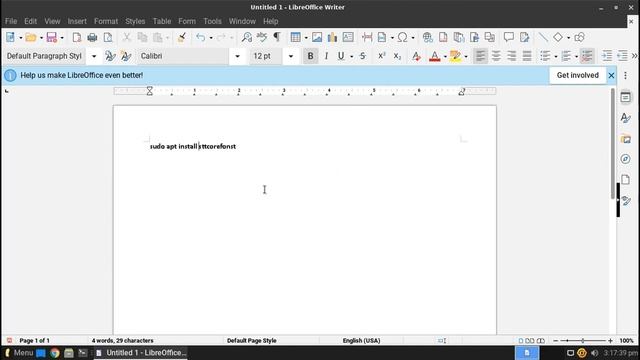This screenshot has width=640, height=360.
Task: Apply the yellow highlighting color swatch
Action: (x=455, y=56)
